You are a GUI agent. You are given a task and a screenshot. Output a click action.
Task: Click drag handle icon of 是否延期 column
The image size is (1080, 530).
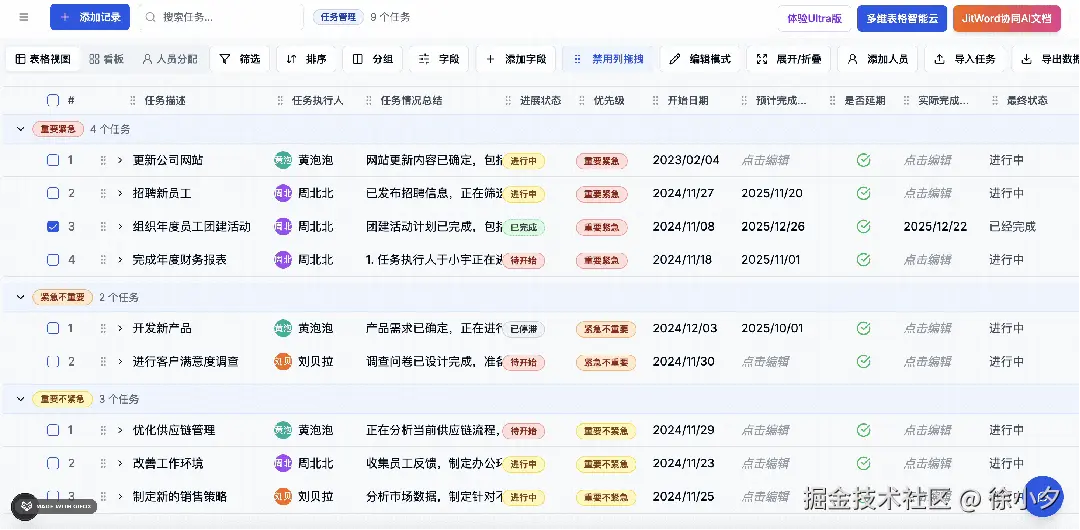tap(833, 101)
